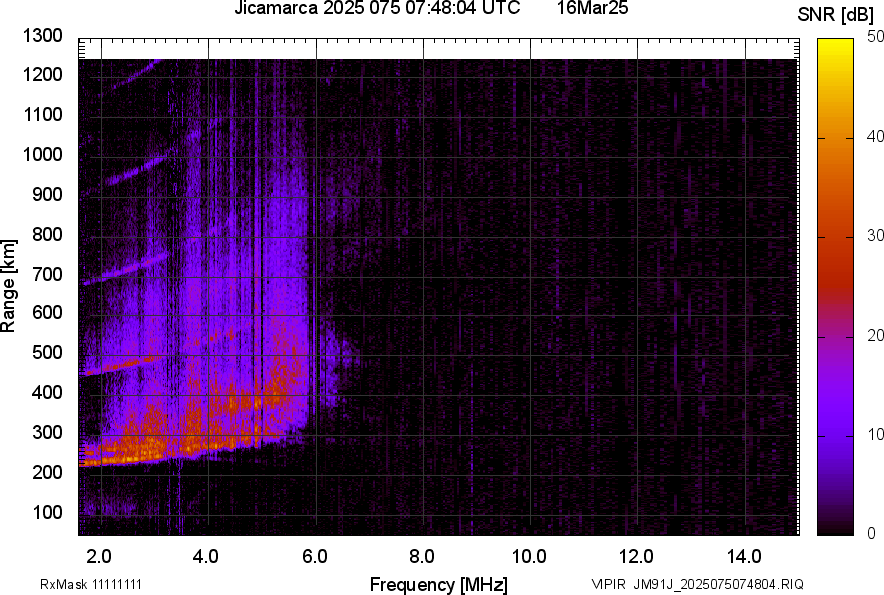
Task: Click the frequency tick label 4.0
Action: pos(206,557)
